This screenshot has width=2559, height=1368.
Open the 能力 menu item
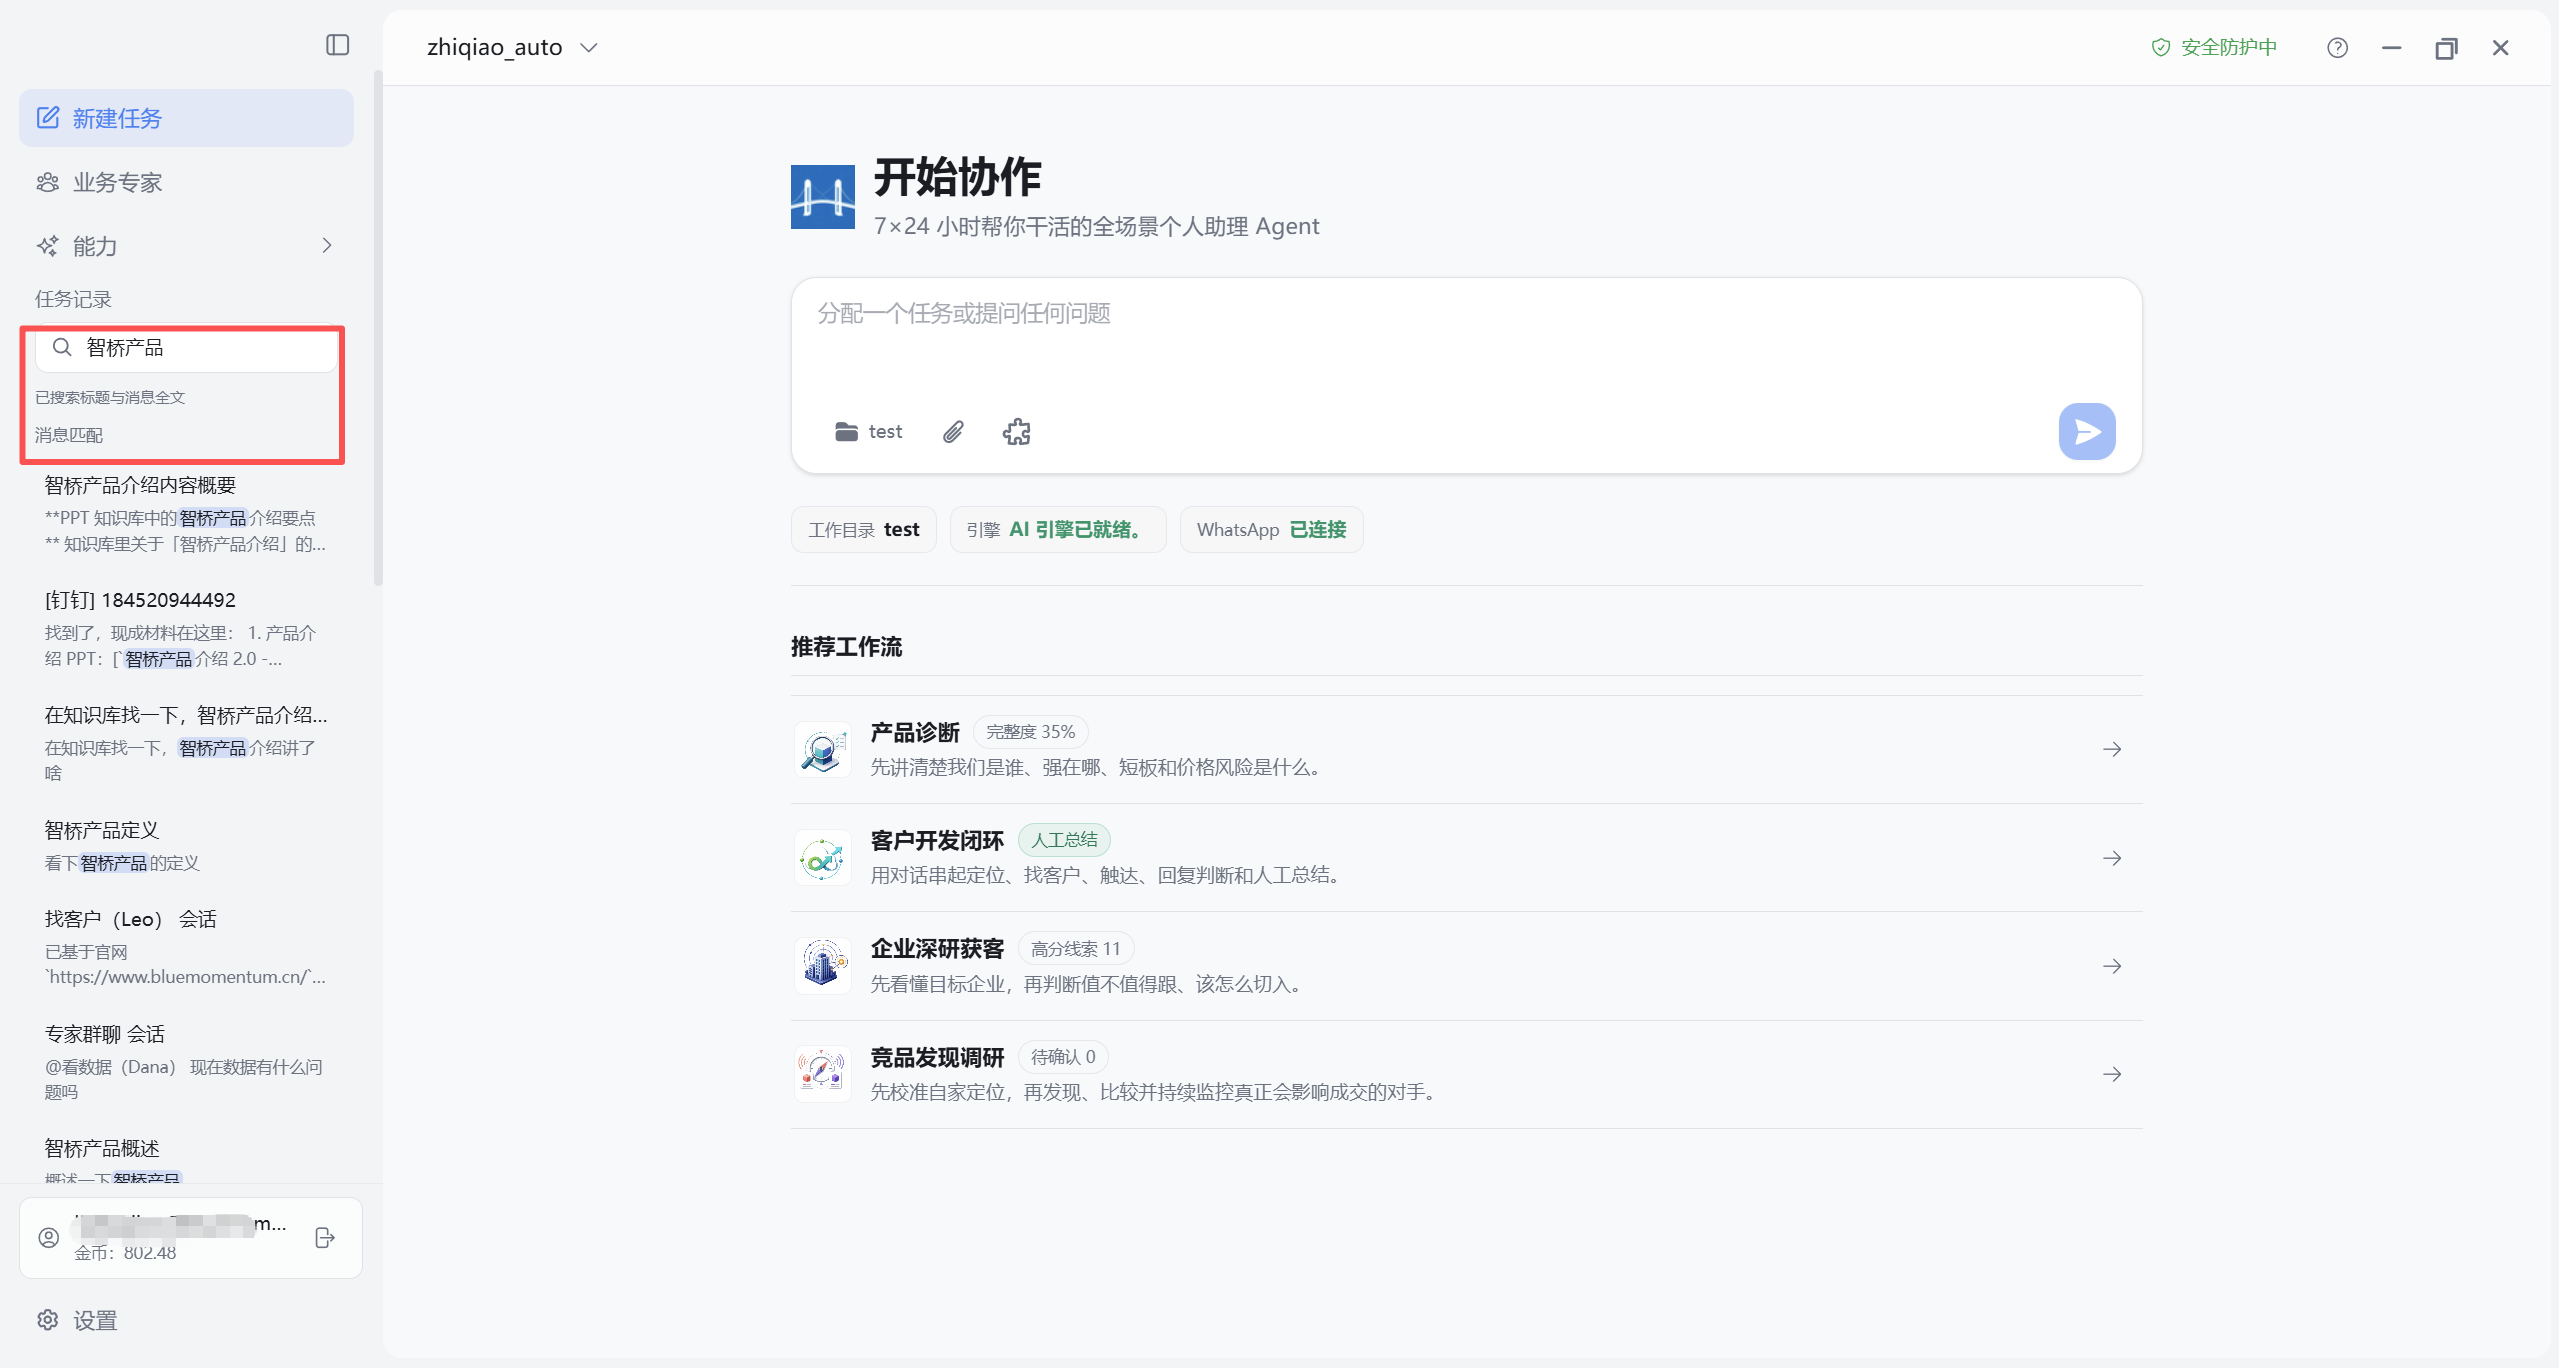[186, 246]
